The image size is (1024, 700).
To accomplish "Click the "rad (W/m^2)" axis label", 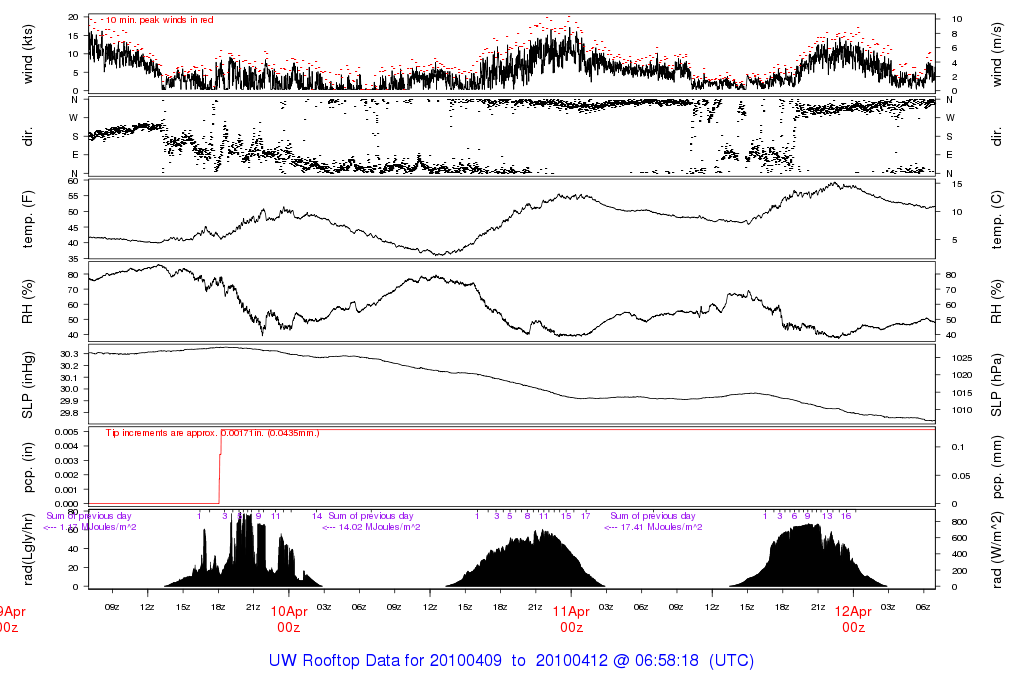I will point(997,550).
